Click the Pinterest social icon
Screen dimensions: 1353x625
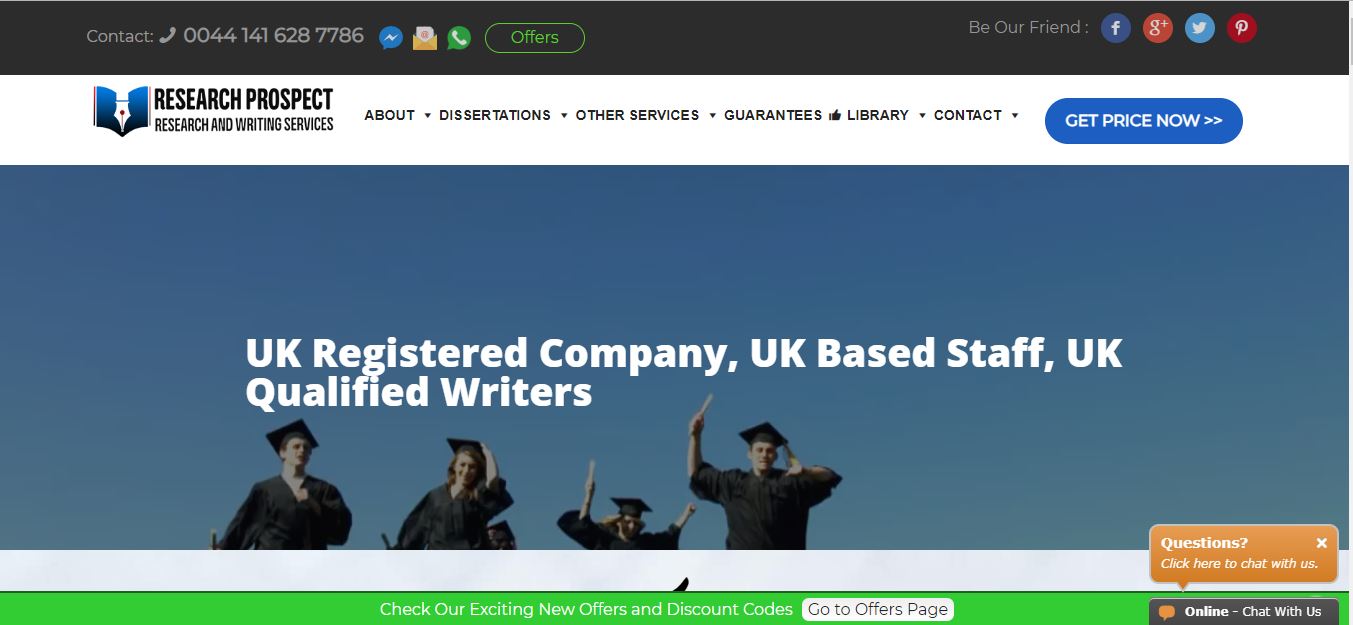pyautogui.click(x=1242, y=28)
